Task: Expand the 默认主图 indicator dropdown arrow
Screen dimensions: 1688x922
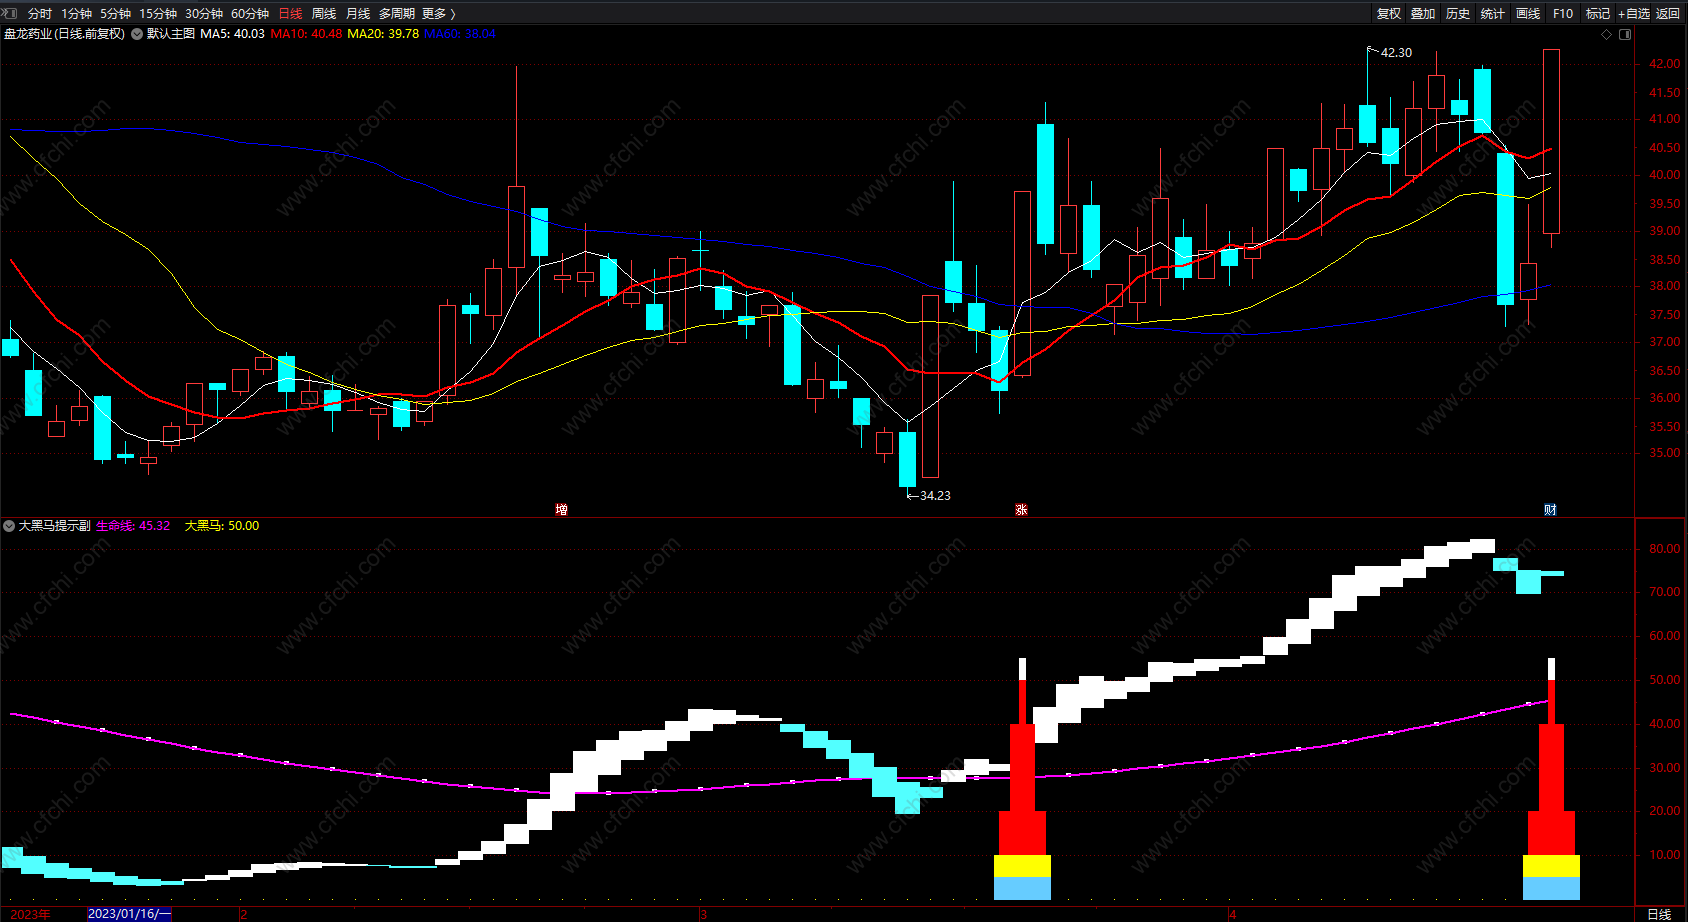Action: click(x=137, y=34)
